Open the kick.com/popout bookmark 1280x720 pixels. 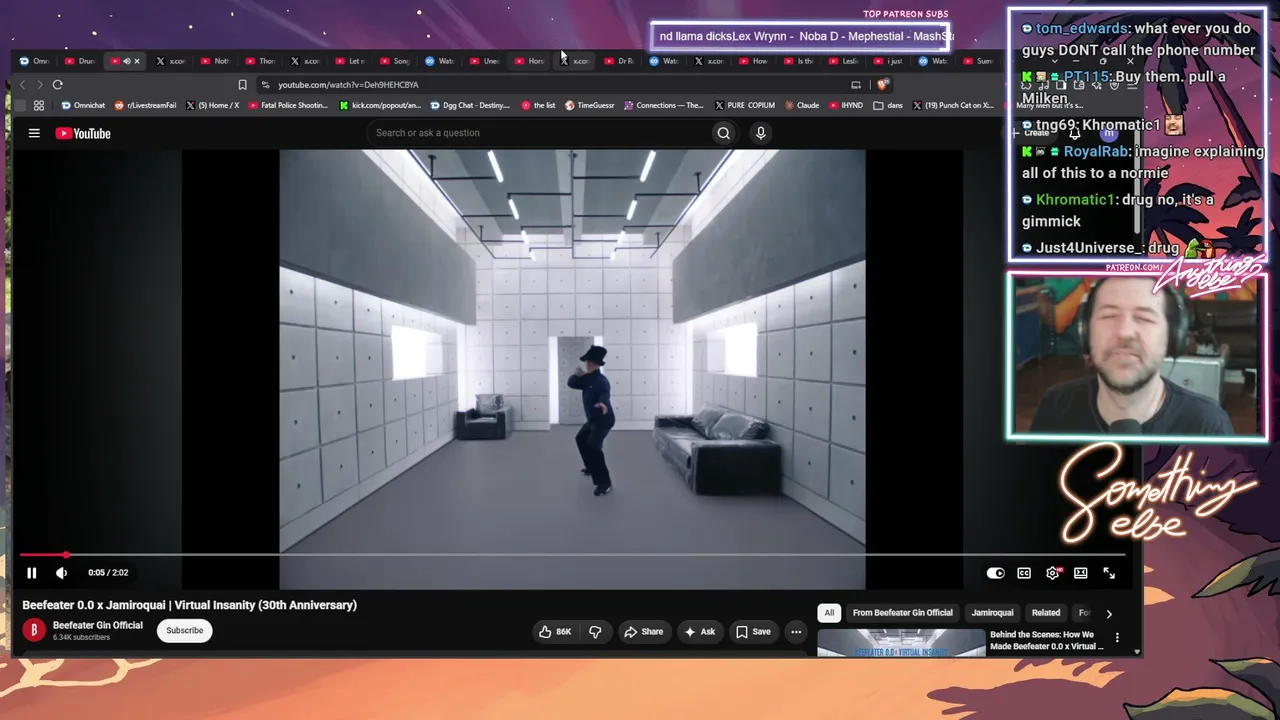coord(380,105)
